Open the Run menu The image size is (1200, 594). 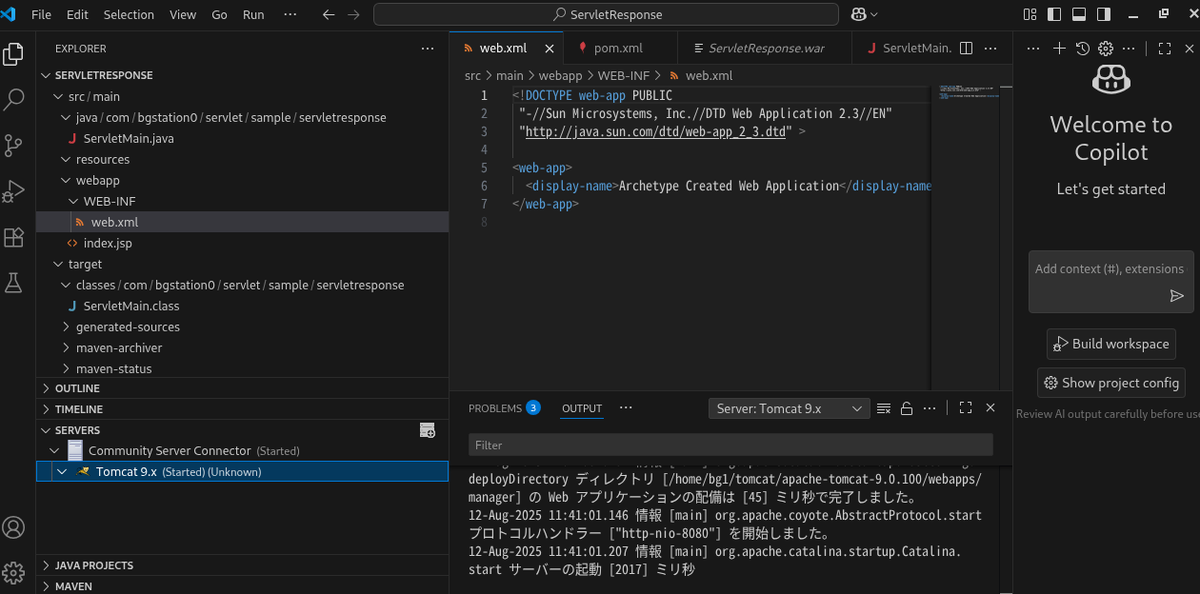[x=254, y=15]
